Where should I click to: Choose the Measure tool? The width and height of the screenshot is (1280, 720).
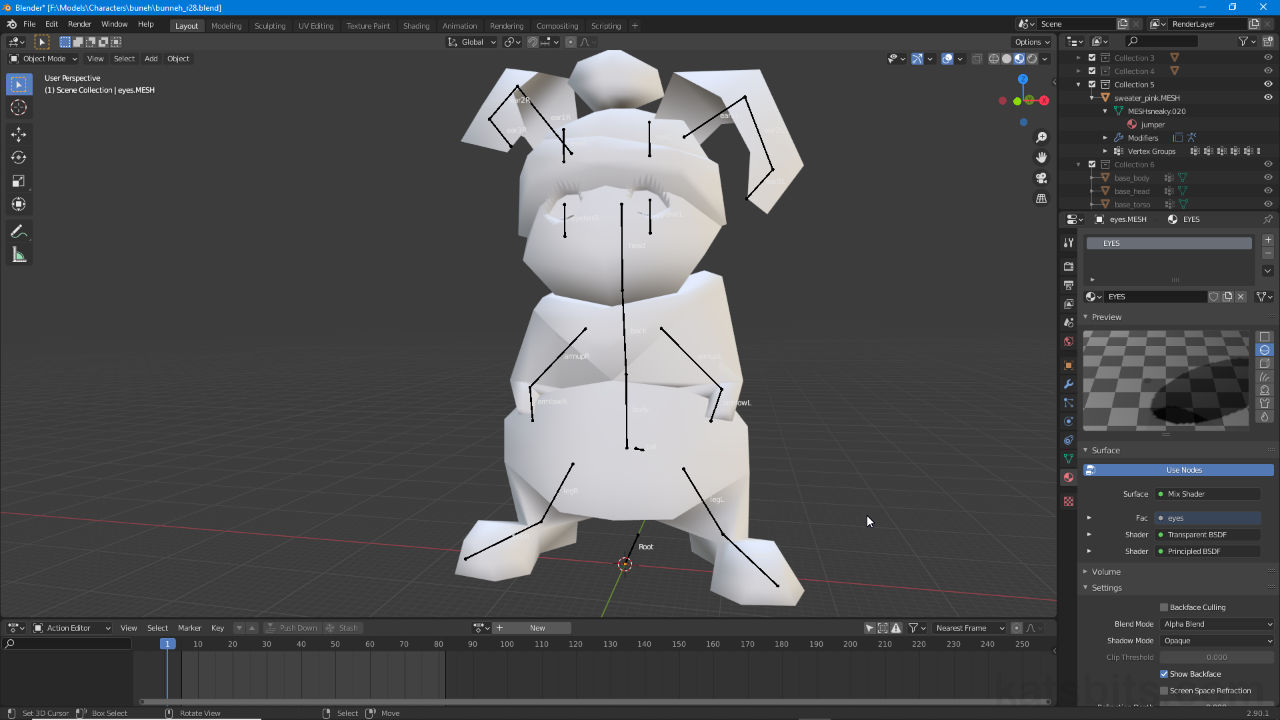(x=19, y=255)
